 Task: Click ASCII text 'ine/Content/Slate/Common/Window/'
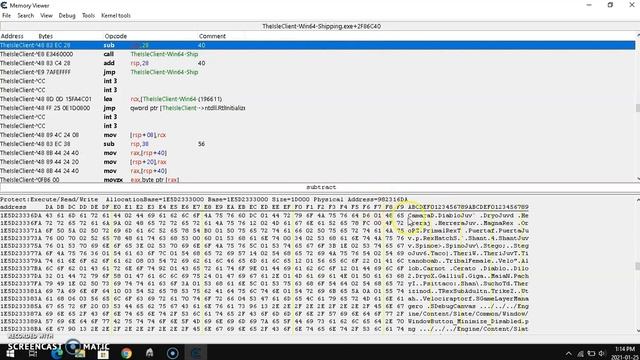468,313
